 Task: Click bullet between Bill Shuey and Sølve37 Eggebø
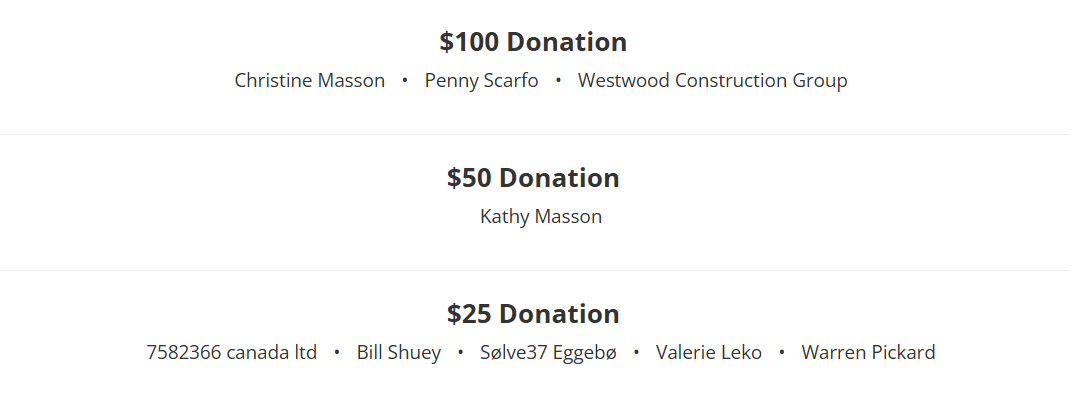click(460, 352)
